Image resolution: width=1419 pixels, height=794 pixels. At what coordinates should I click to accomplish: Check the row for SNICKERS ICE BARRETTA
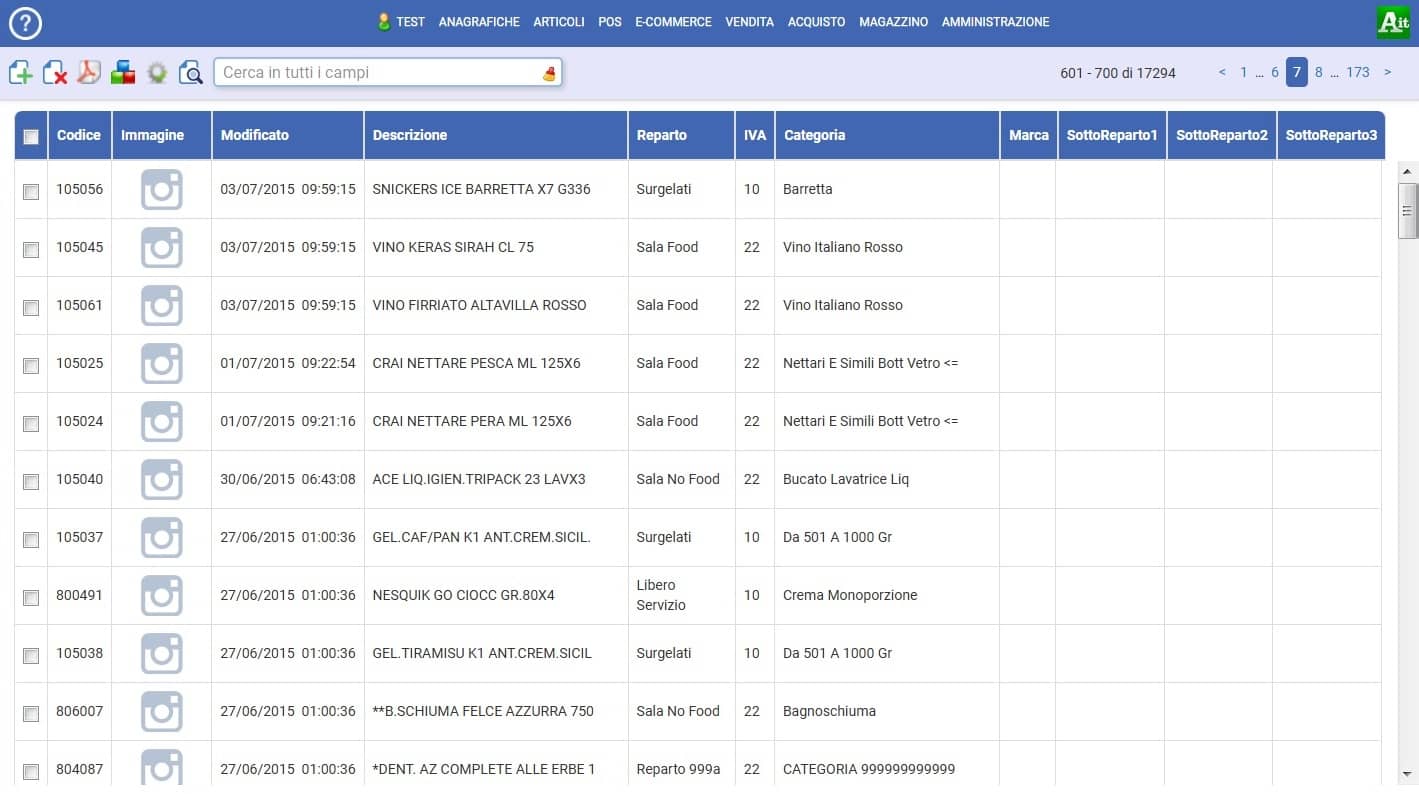pos(31,191)
